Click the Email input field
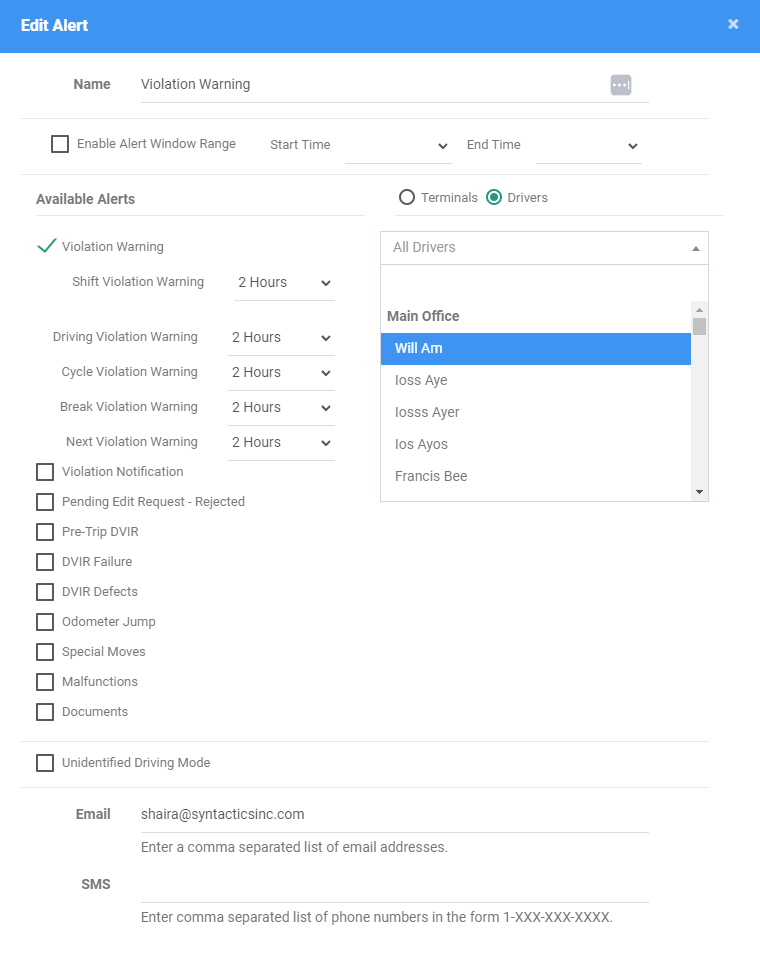Viewport: 760px width, 956px height. [394, 815]
